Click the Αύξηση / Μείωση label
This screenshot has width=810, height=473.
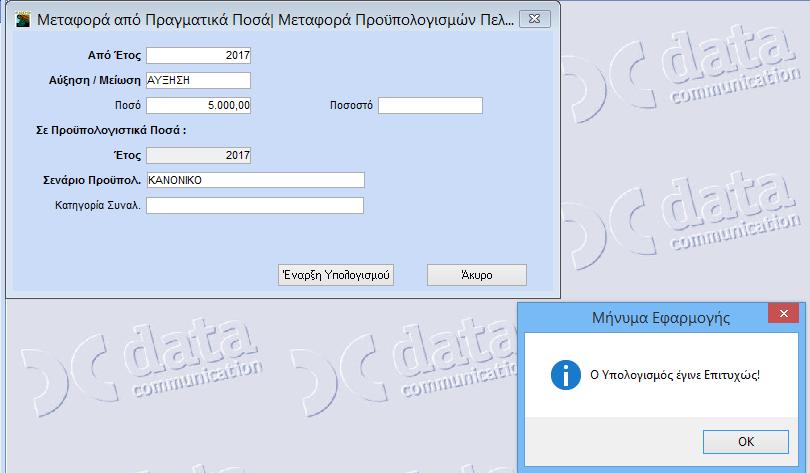(x=95, y=81)
